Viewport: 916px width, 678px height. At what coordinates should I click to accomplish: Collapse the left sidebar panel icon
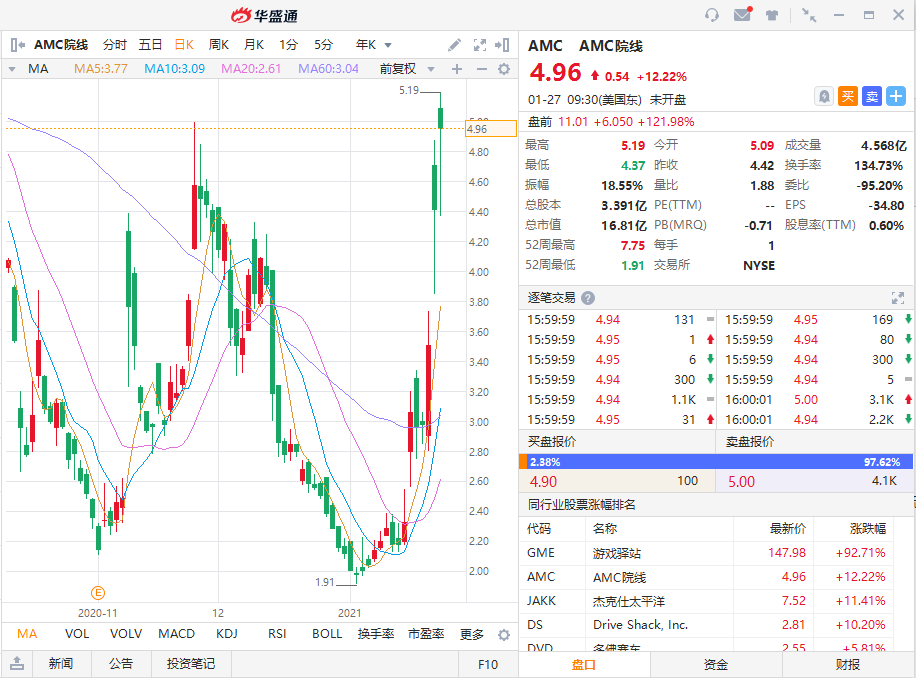click(18, 45)
